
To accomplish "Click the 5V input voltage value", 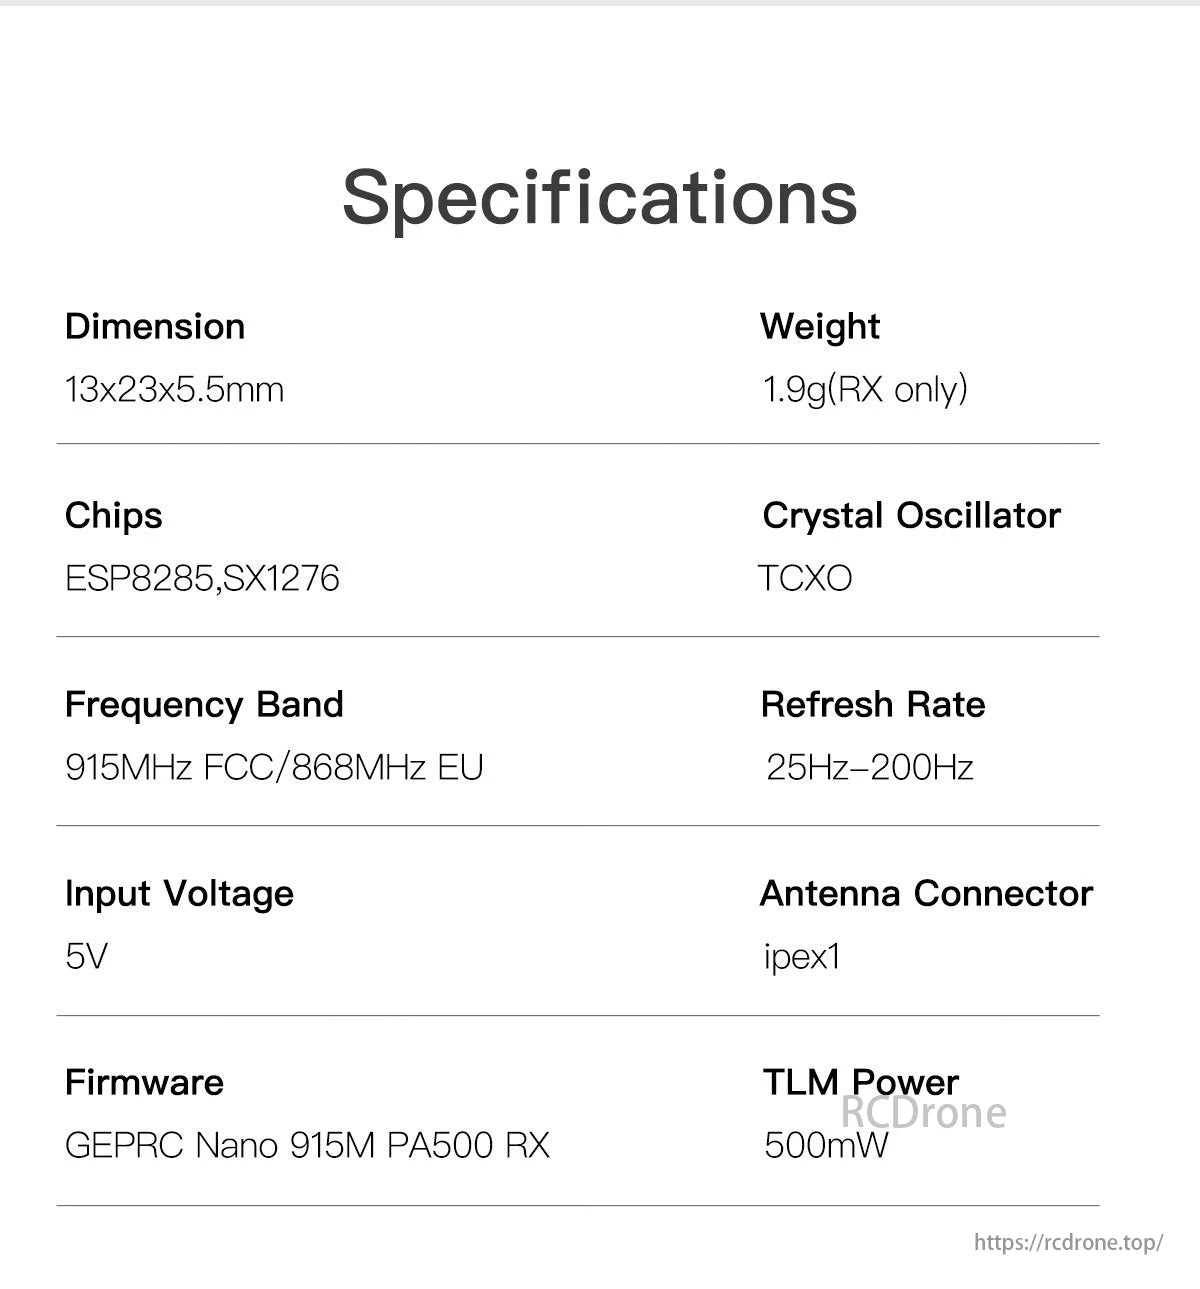I will pos(86,956).
